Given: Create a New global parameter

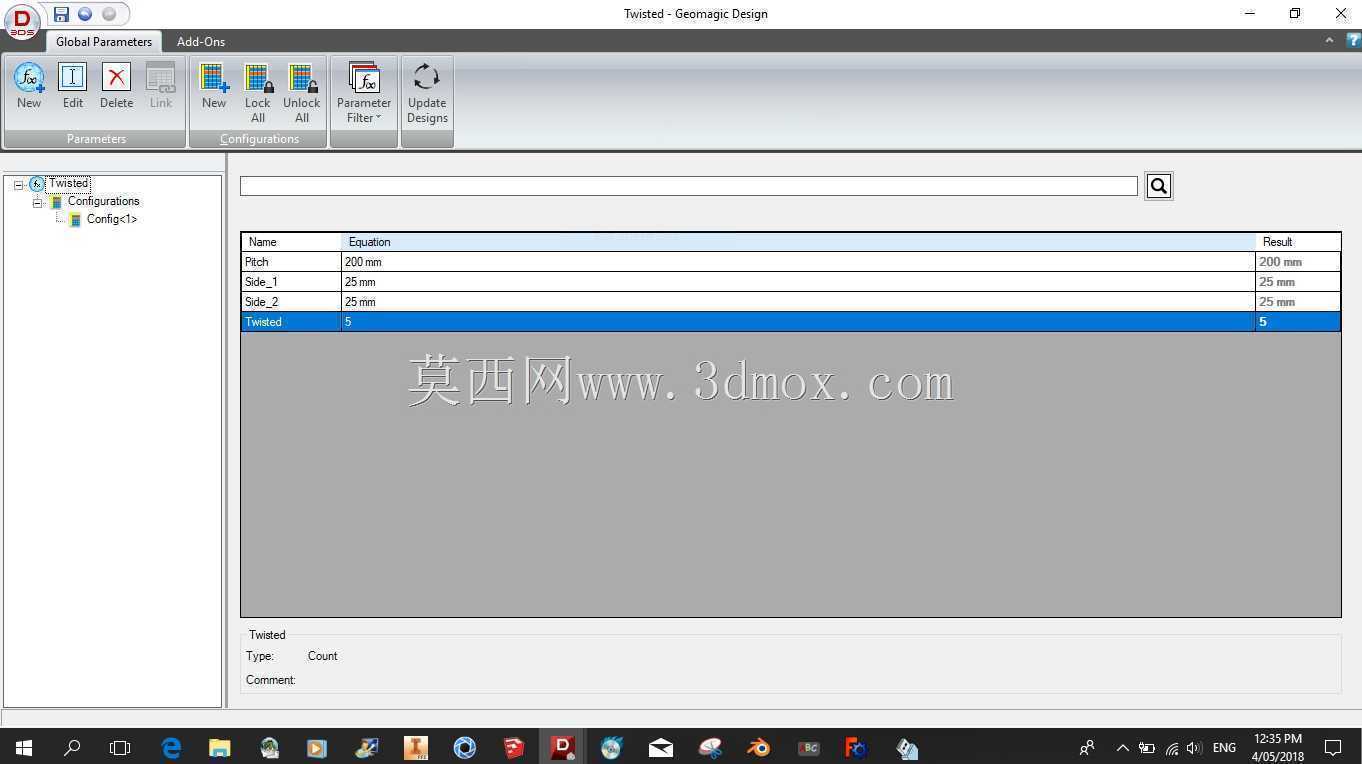Looking at the screenshot, I should (x=29, y=86).
